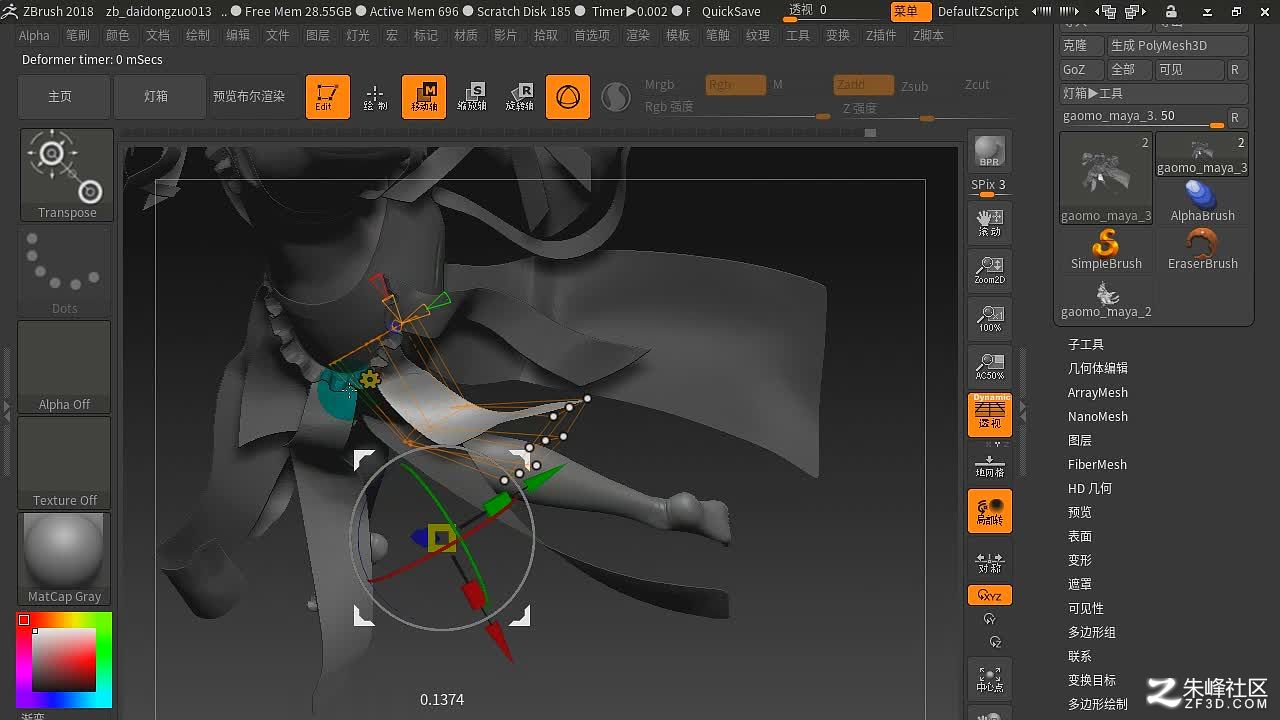The height and width of the screenshot is (720, 1280).
Task: Open the Dots stroke selector
Action: (x=64, y=271)
